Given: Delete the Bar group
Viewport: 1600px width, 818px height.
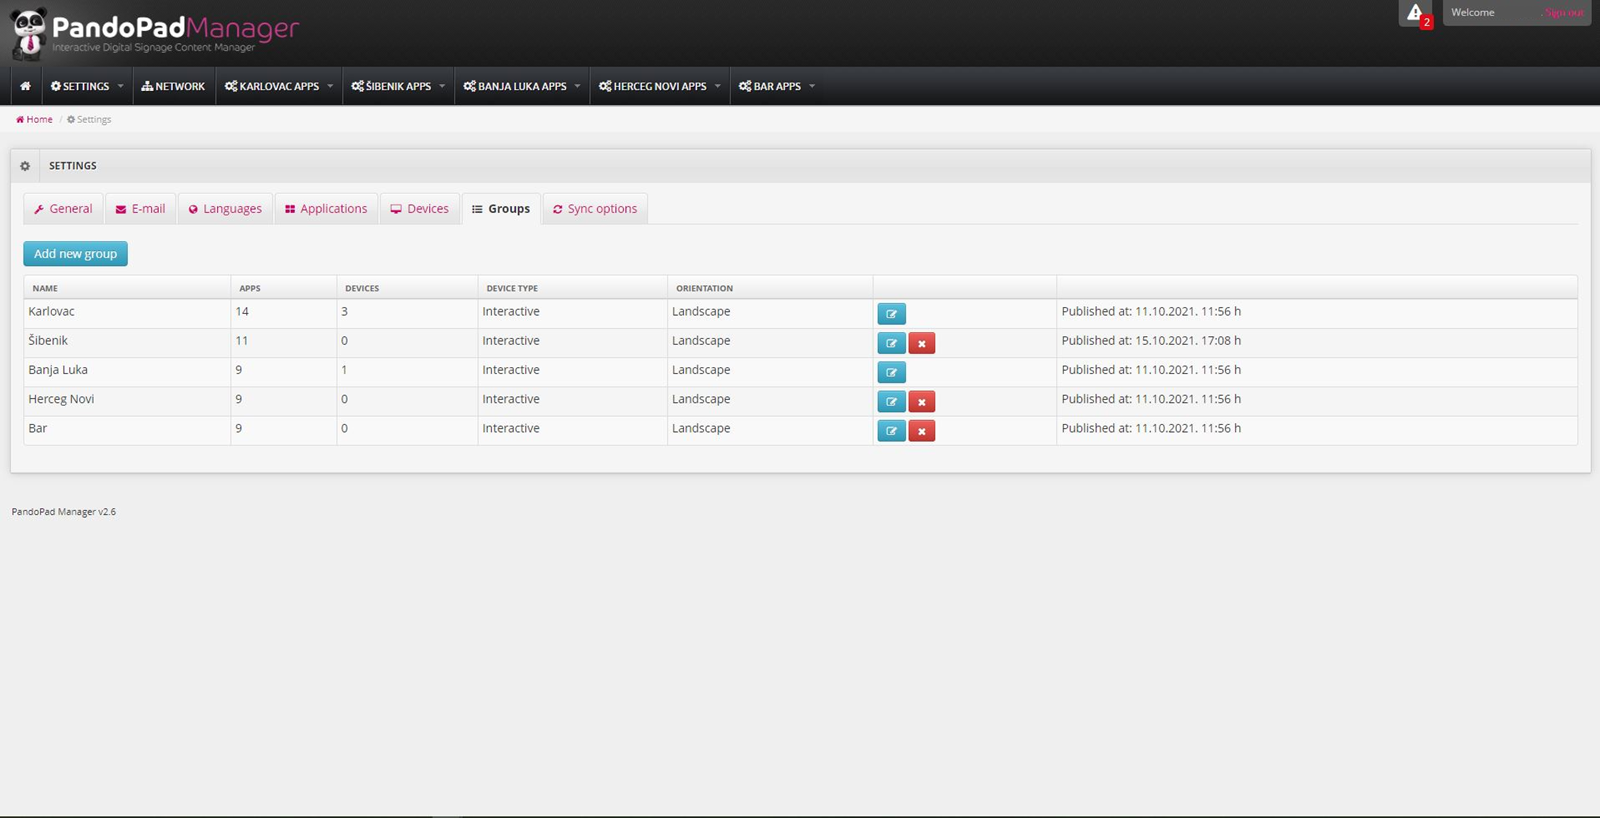Looking at the screenshot, I should (x=921, y=431).
